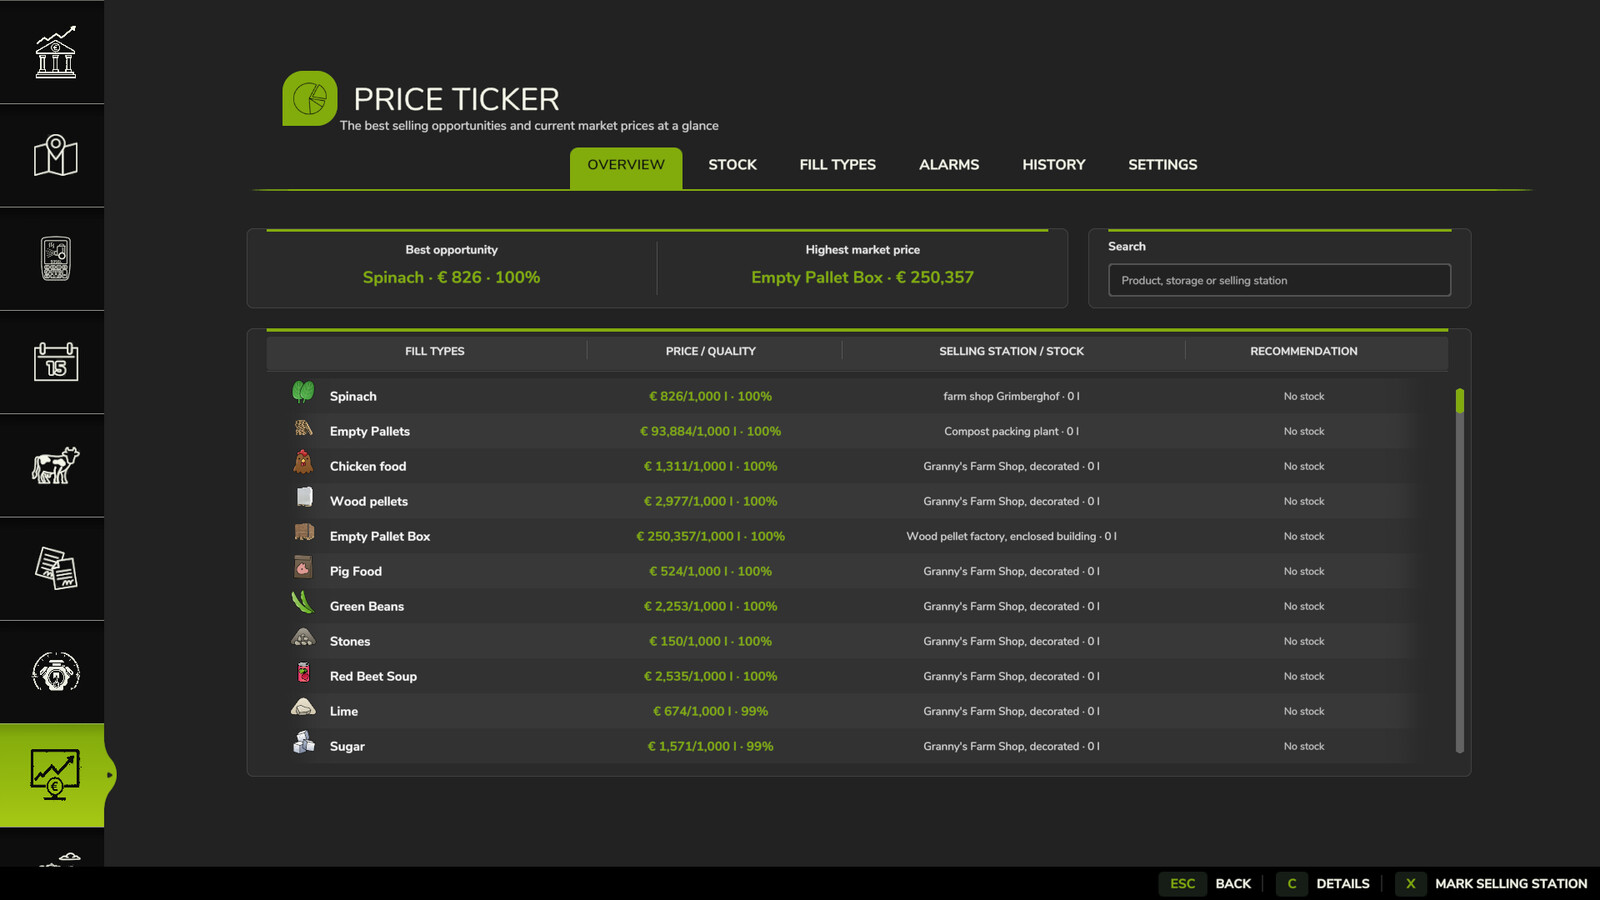Screen dimensions: 1600x900
Task: Click the Stones pile icon
Action: tap(303, 637)
